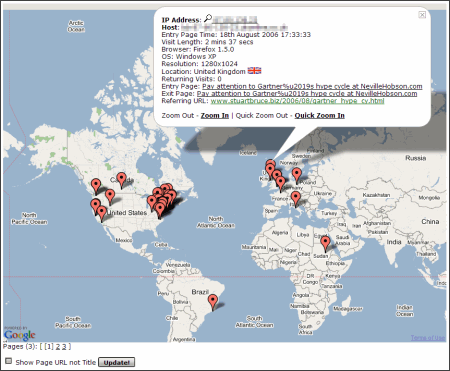Click the Google logo on map
This screenshot has height=371, width=450.
(20, 335)
